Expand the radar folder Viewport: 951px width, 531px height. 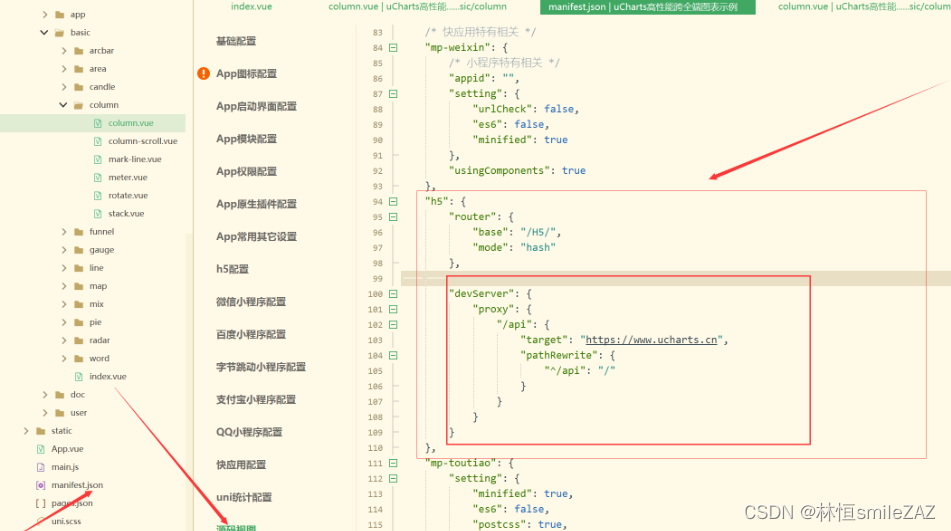tap(64, 340)
